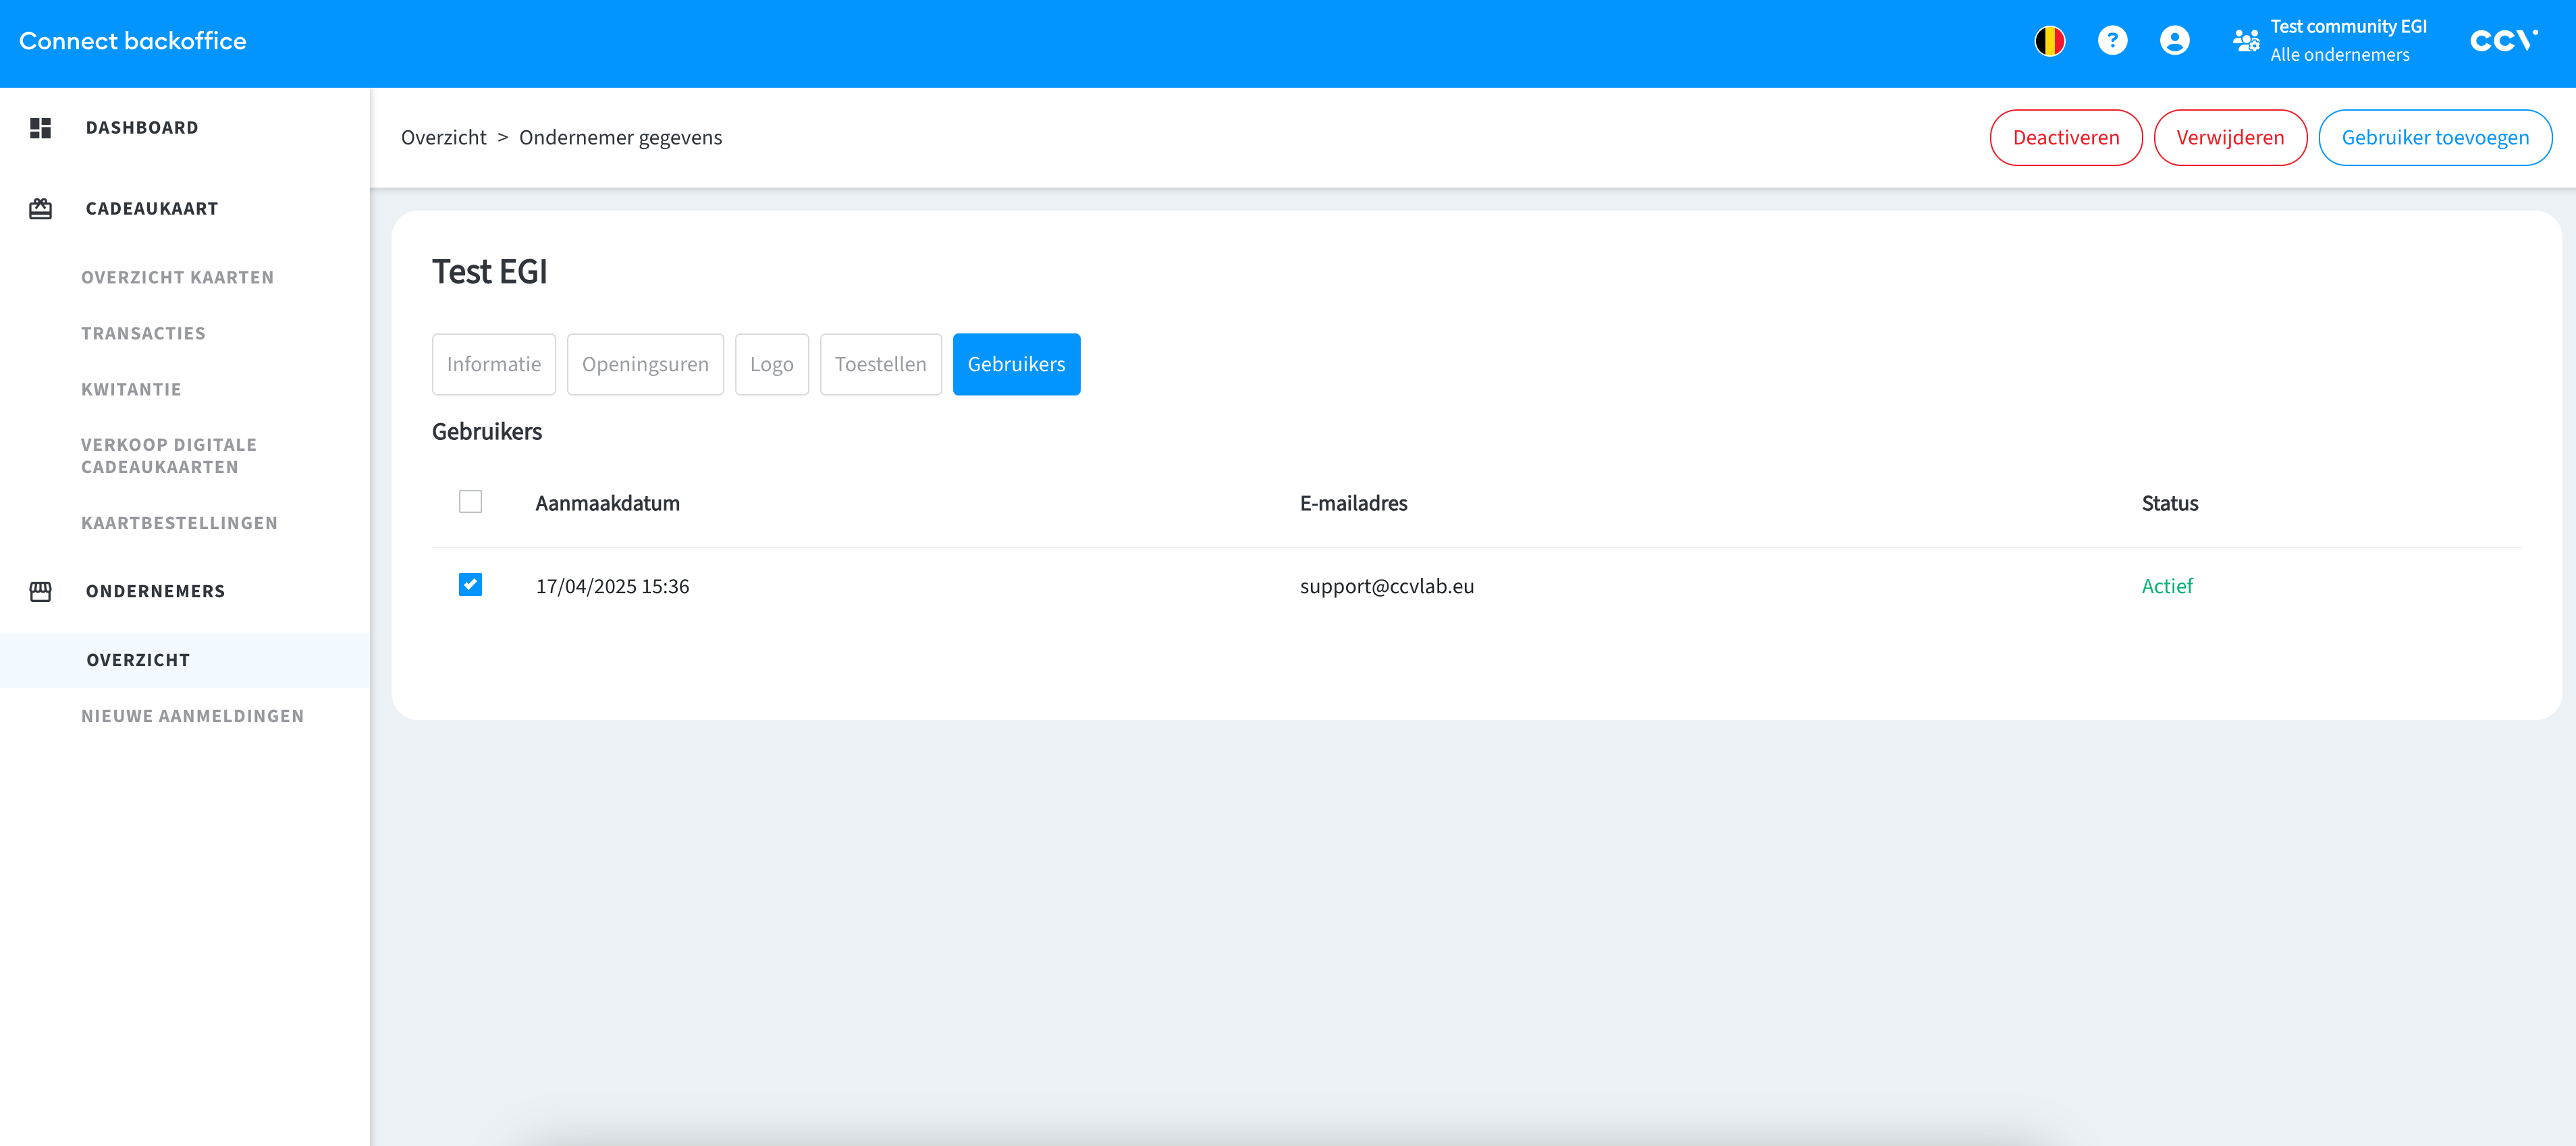The width and height of the screenshot is (2576, 1146).
Task: Click the CCV logo in header
Action: 2503,41
